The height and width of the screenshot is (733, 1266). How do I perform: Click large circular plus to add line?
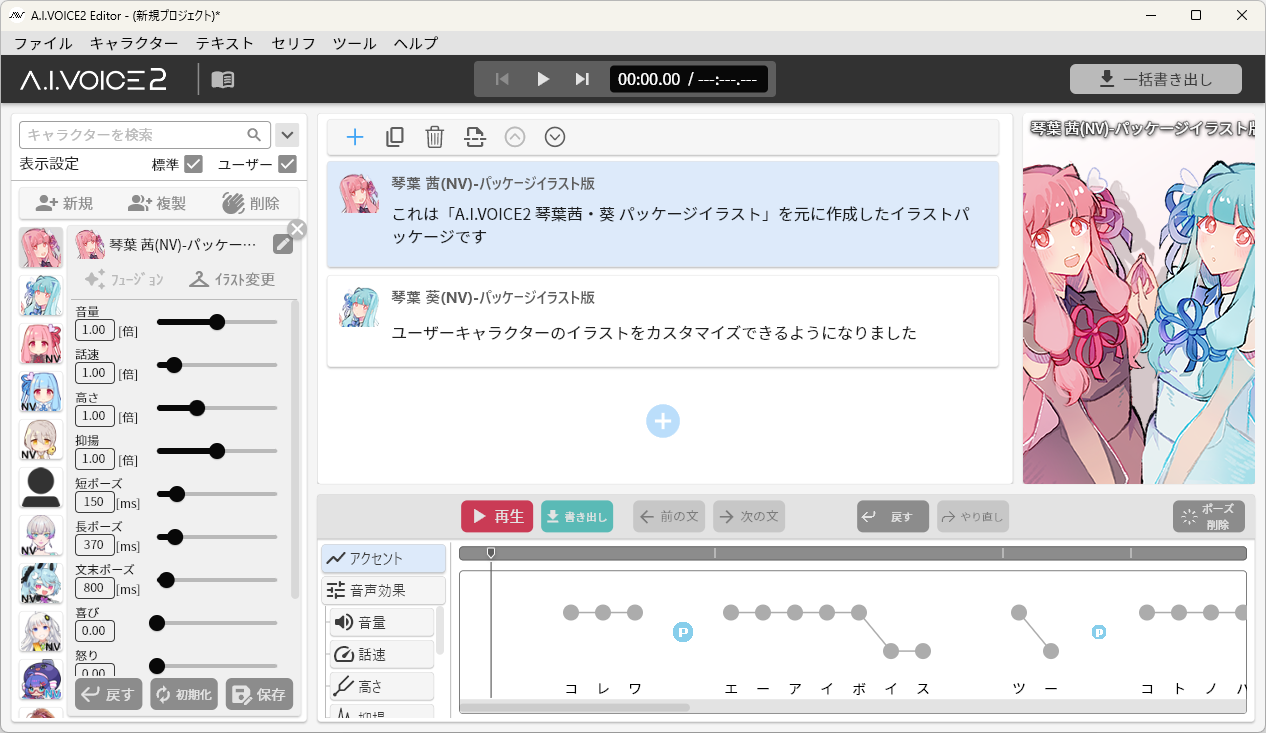coord(663,421)
